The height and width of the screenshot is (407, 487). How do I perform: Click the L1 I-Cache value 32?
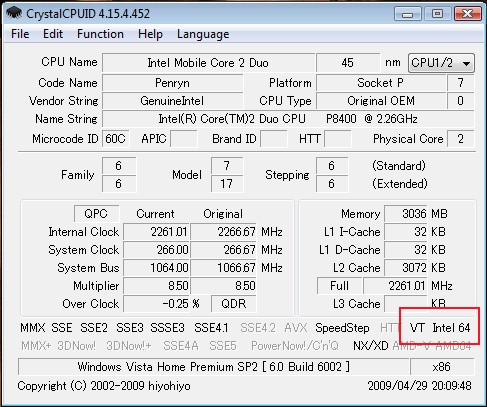pos(406,232)
